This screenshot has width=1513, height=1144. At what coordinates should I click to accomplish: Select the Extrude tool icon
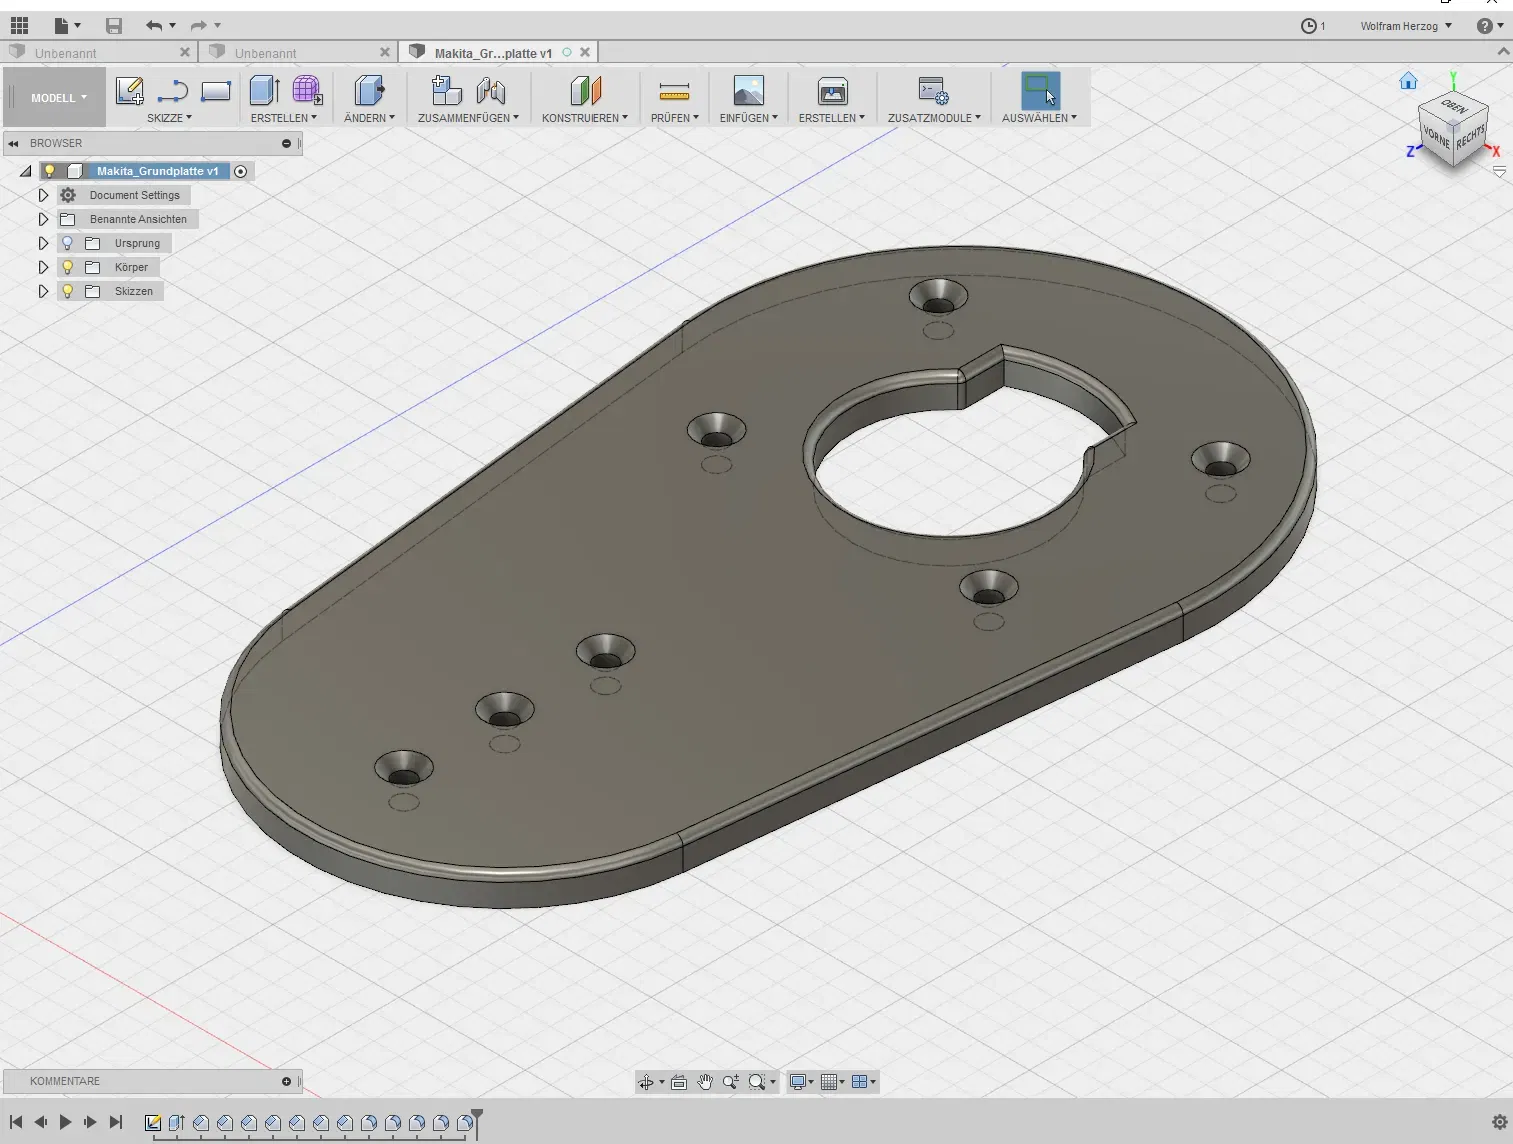pos(264,91)
